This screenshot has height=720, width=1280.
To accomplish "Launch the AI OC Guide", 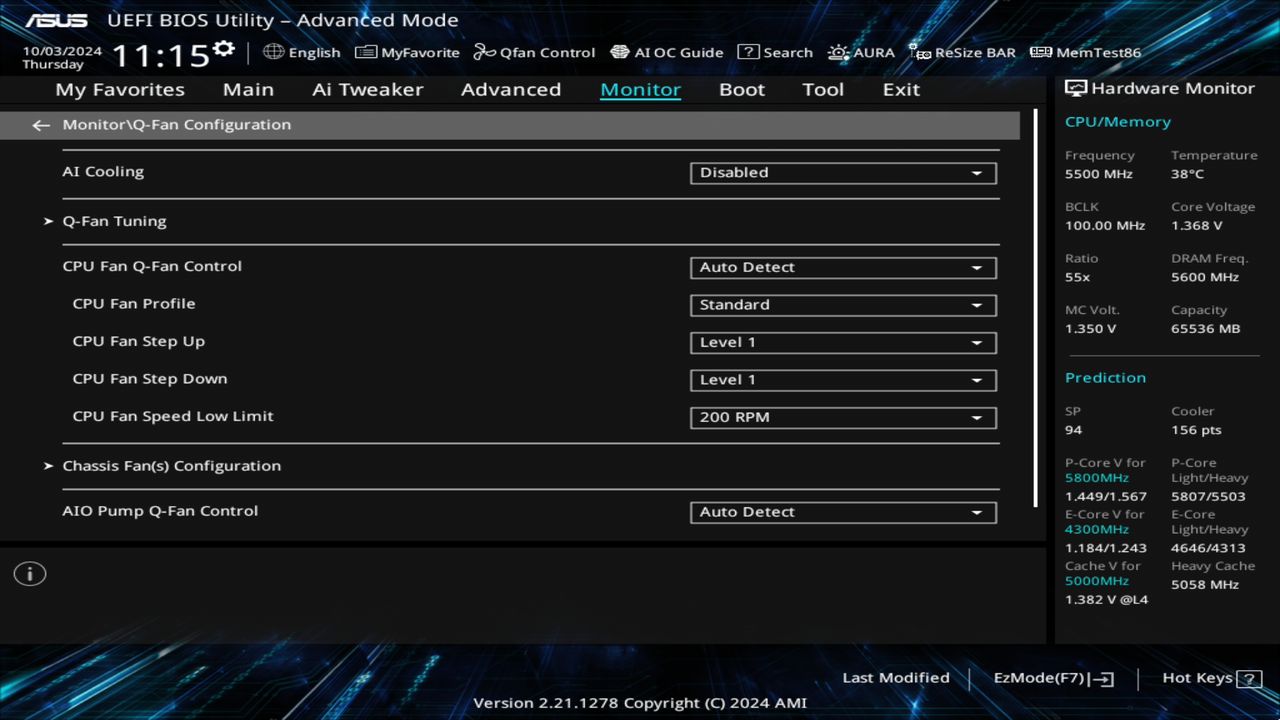I will (x=667, y=52).
